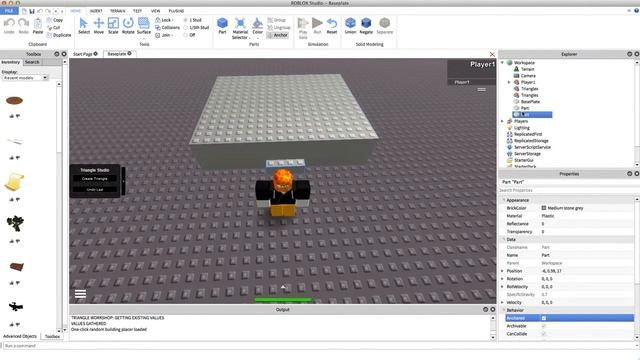The height and width of the screenshot is (360, 640).
Task: Click the Play Solo simulation button
Action: 303,29
